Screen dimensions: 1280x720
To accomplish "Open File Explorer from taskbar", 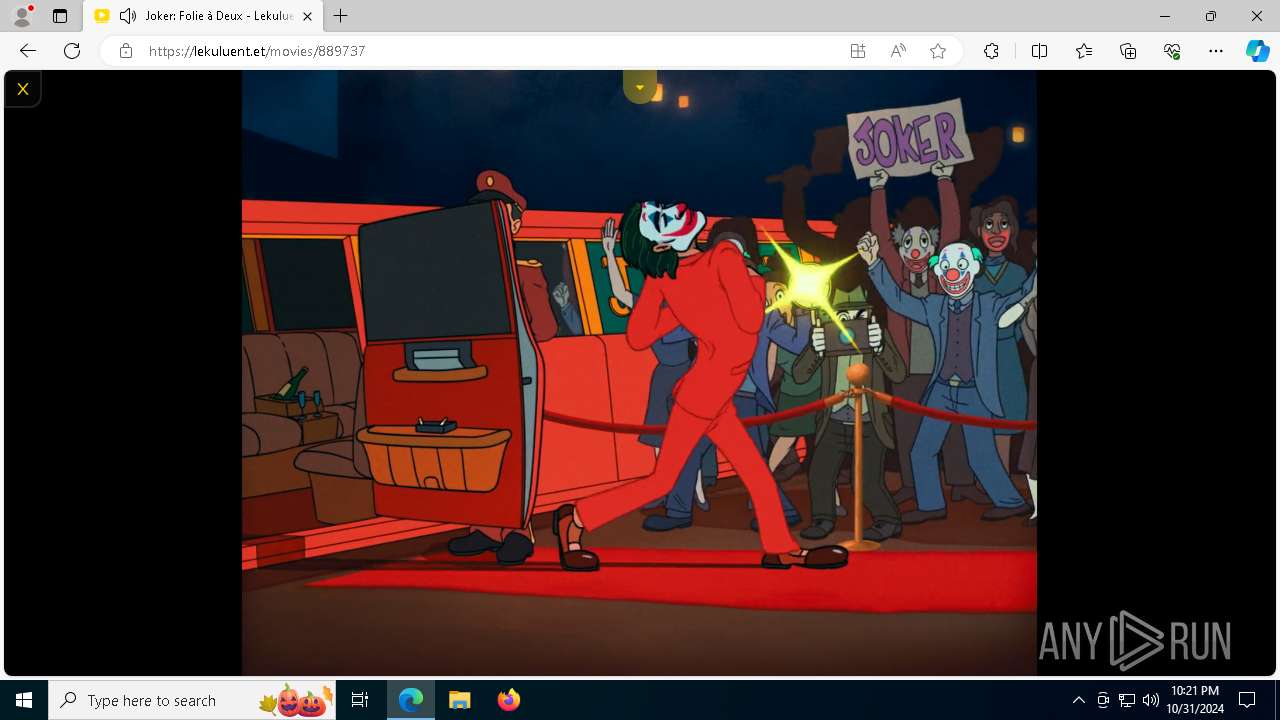I will click(459, 700).
